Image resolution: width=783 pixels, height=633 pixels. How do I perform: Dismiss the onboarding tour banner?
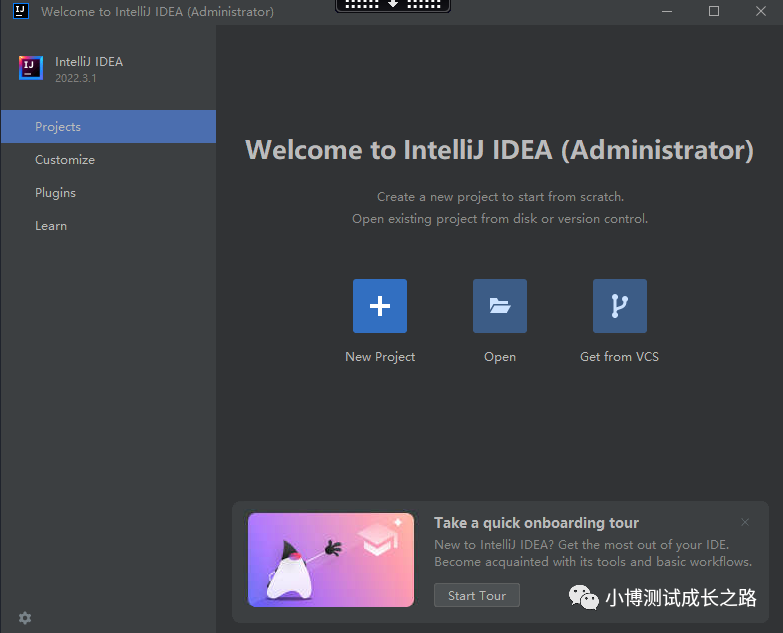pos(745,522)
